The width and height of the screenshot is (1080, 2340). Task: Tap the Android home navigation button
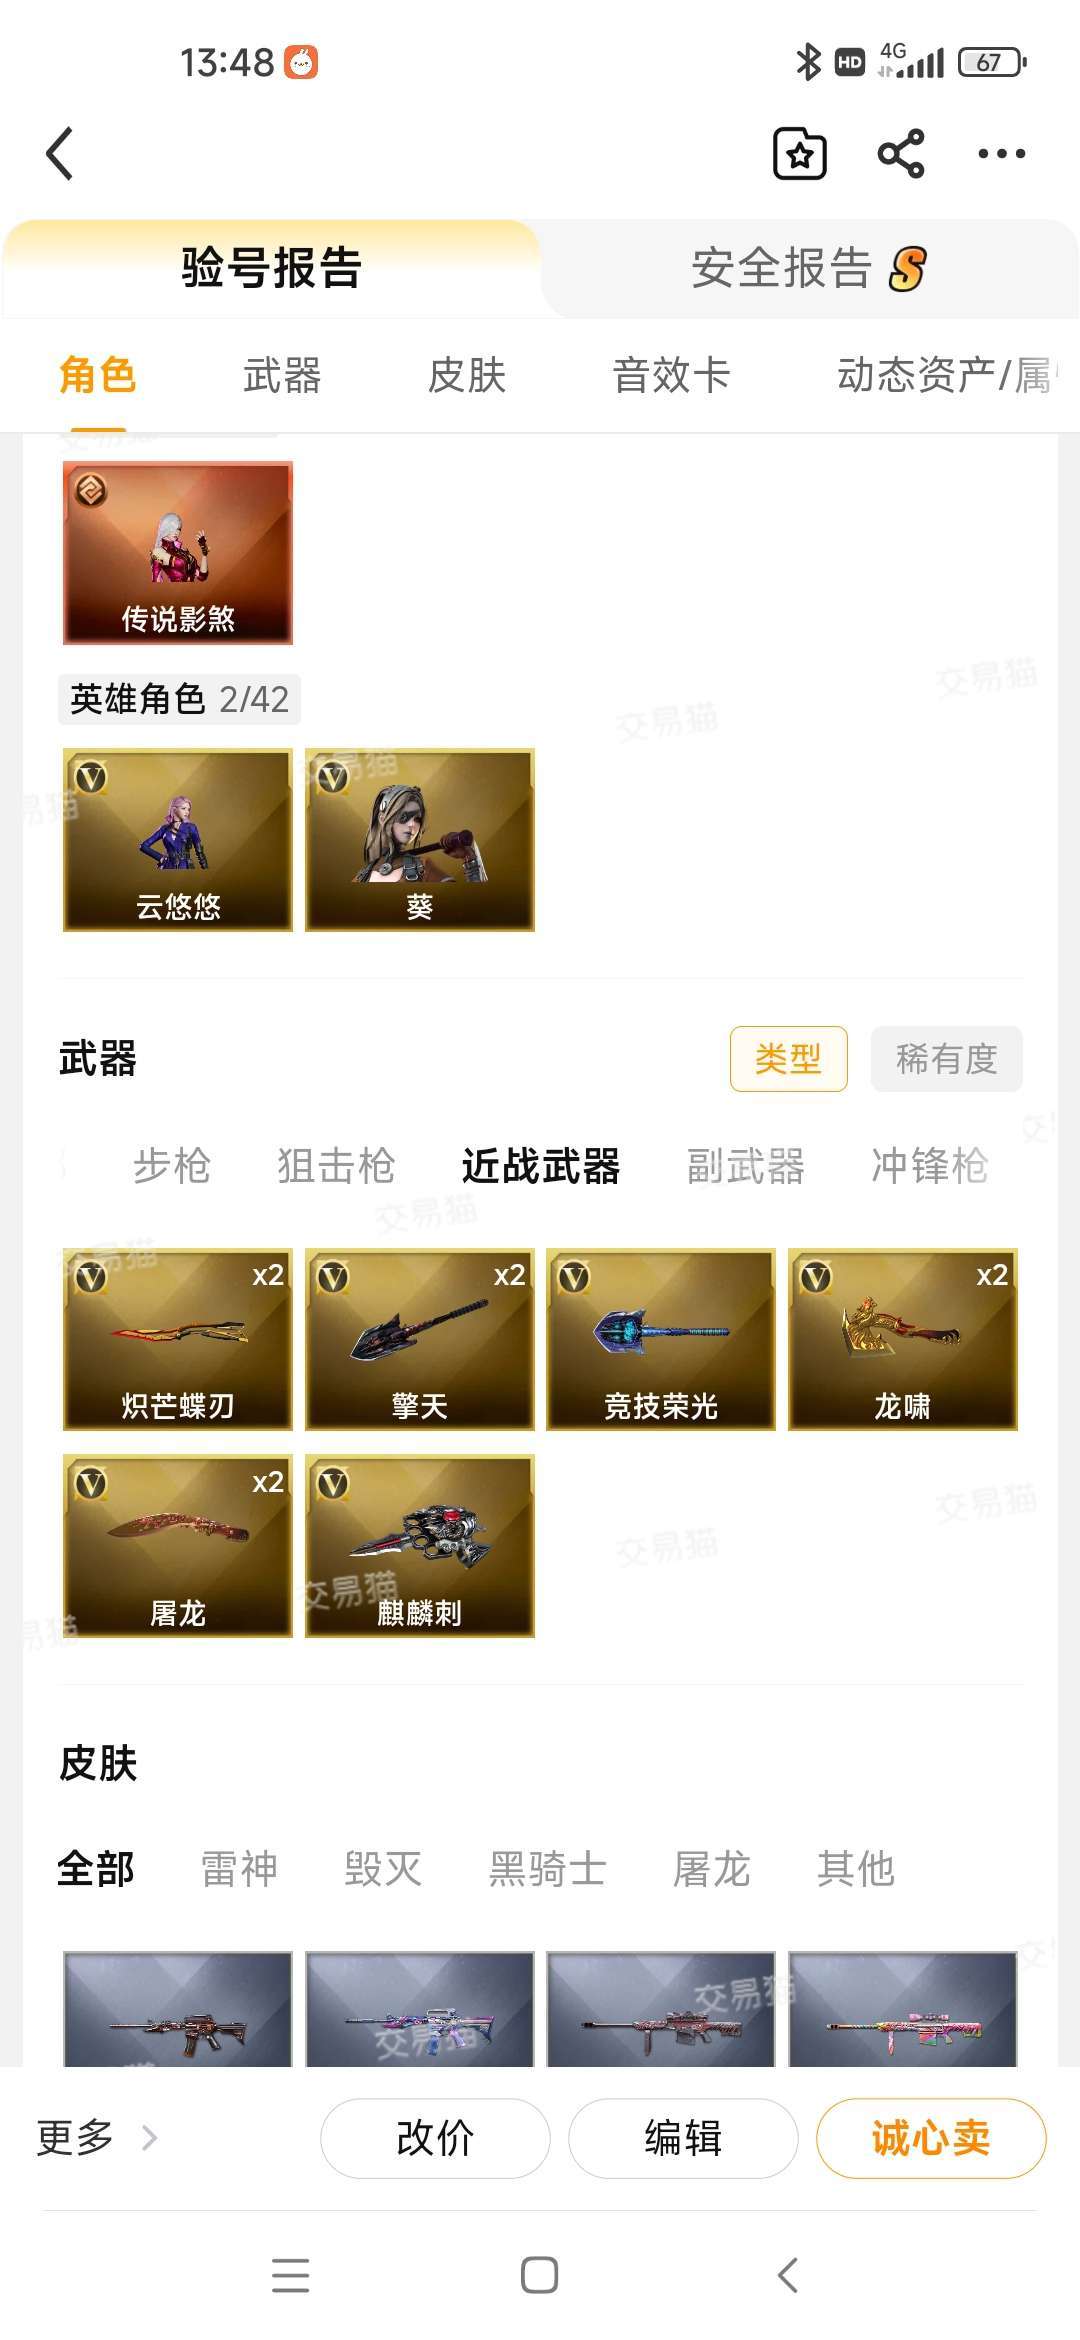coord(540,2275)
